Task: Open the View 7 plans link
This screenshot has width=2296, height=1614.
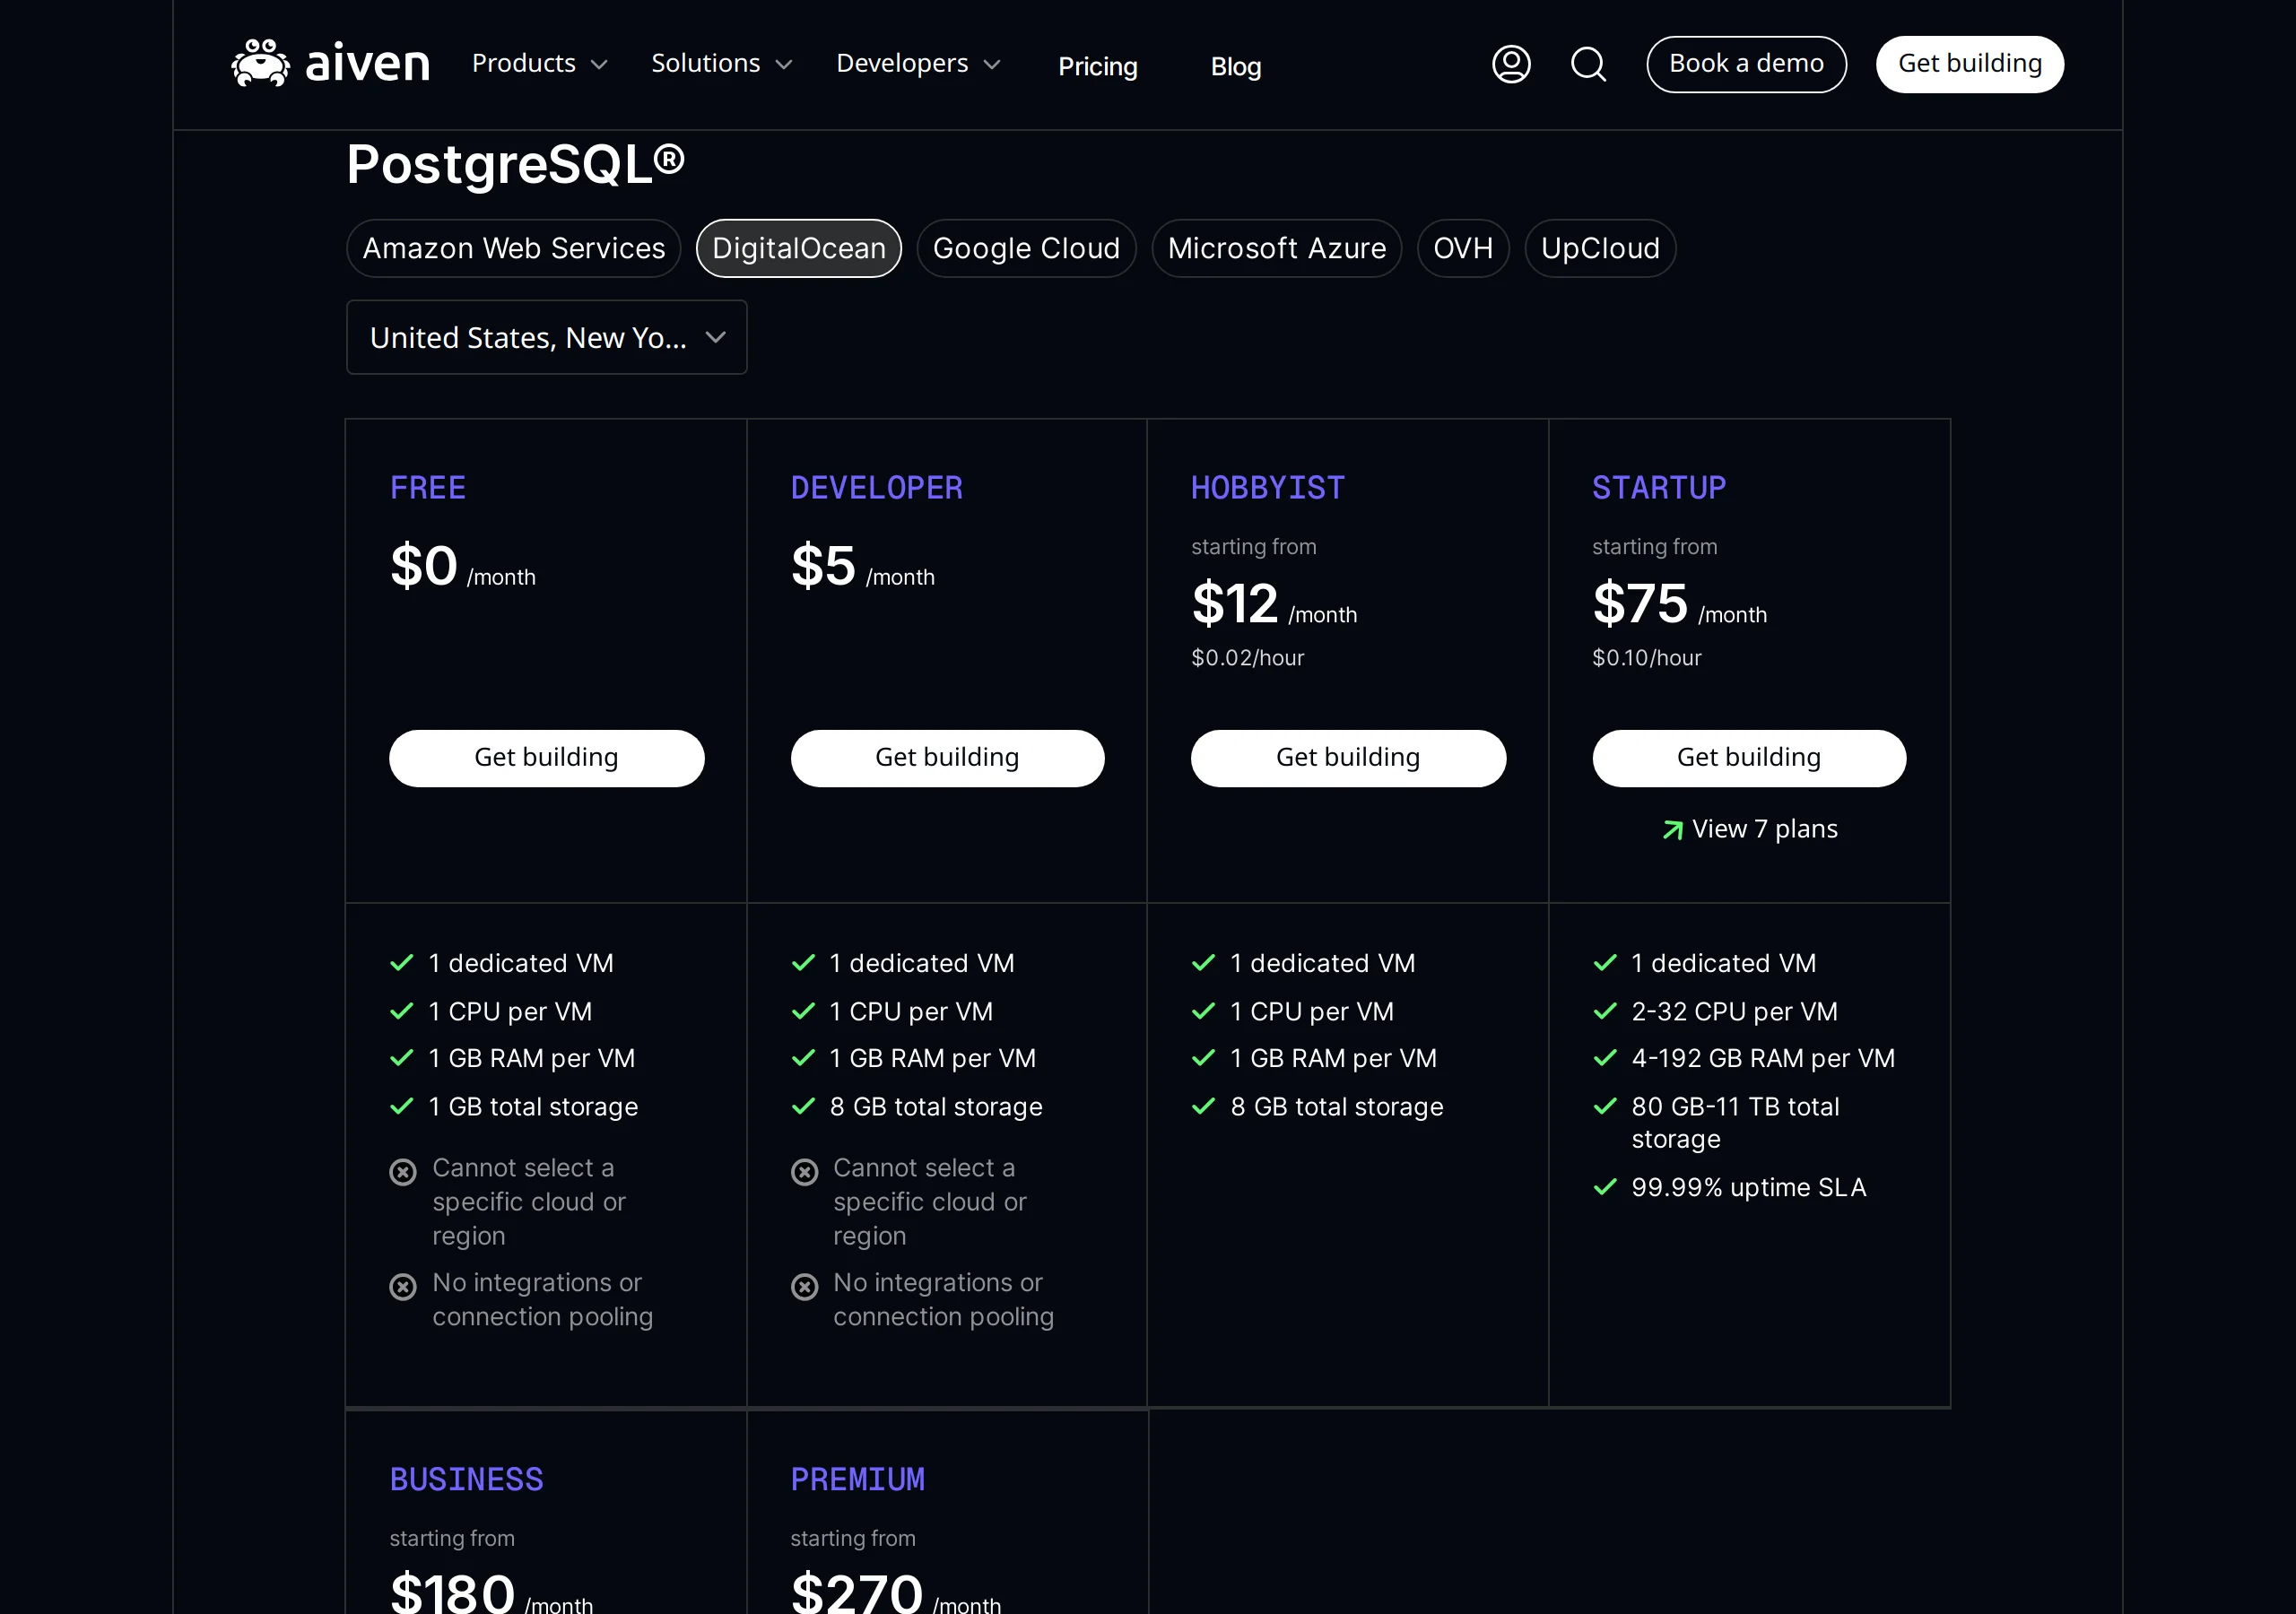Action: (x=1750, y=829)
